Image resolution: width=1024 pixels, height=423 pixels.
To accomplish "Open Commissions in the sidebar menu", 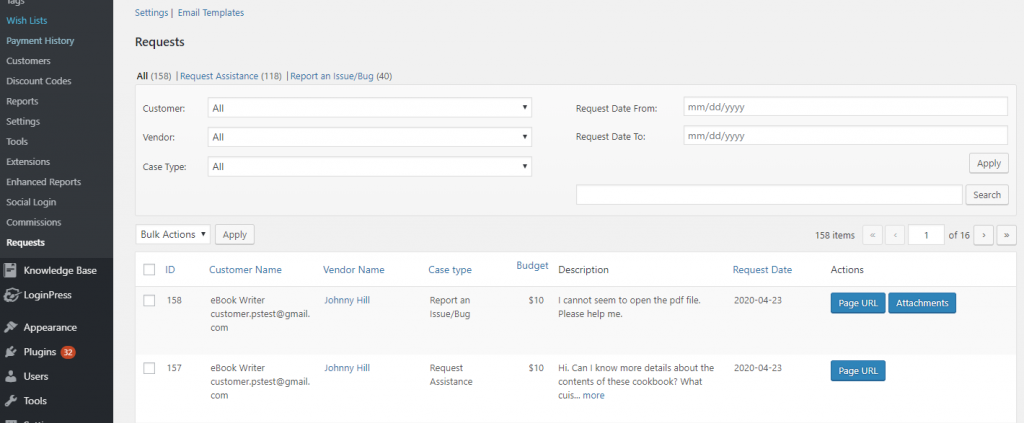I will [33, 222].
